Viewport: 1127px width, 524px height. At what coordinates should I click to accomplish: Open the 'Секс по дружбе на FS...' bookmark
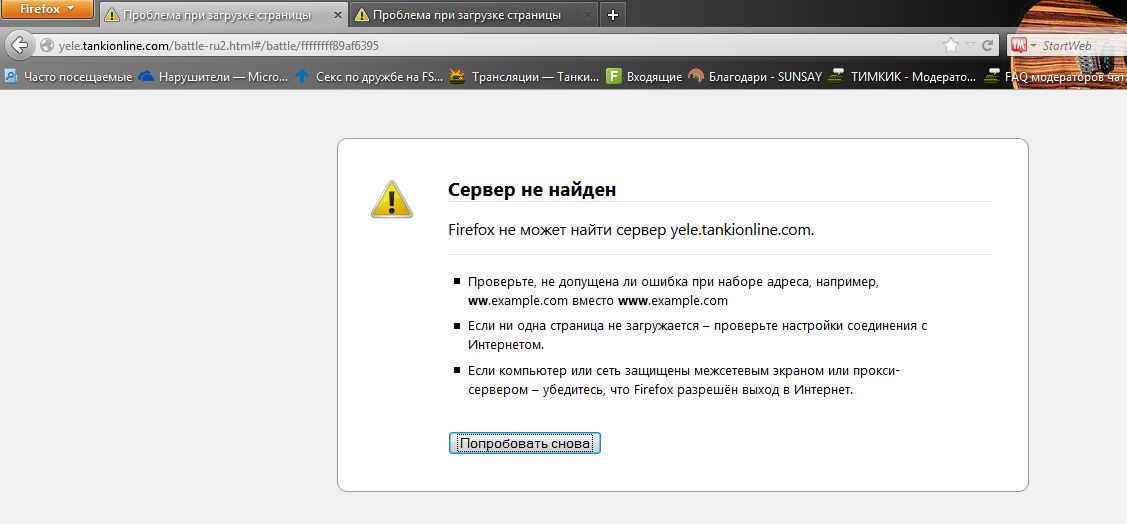(369, 76)
